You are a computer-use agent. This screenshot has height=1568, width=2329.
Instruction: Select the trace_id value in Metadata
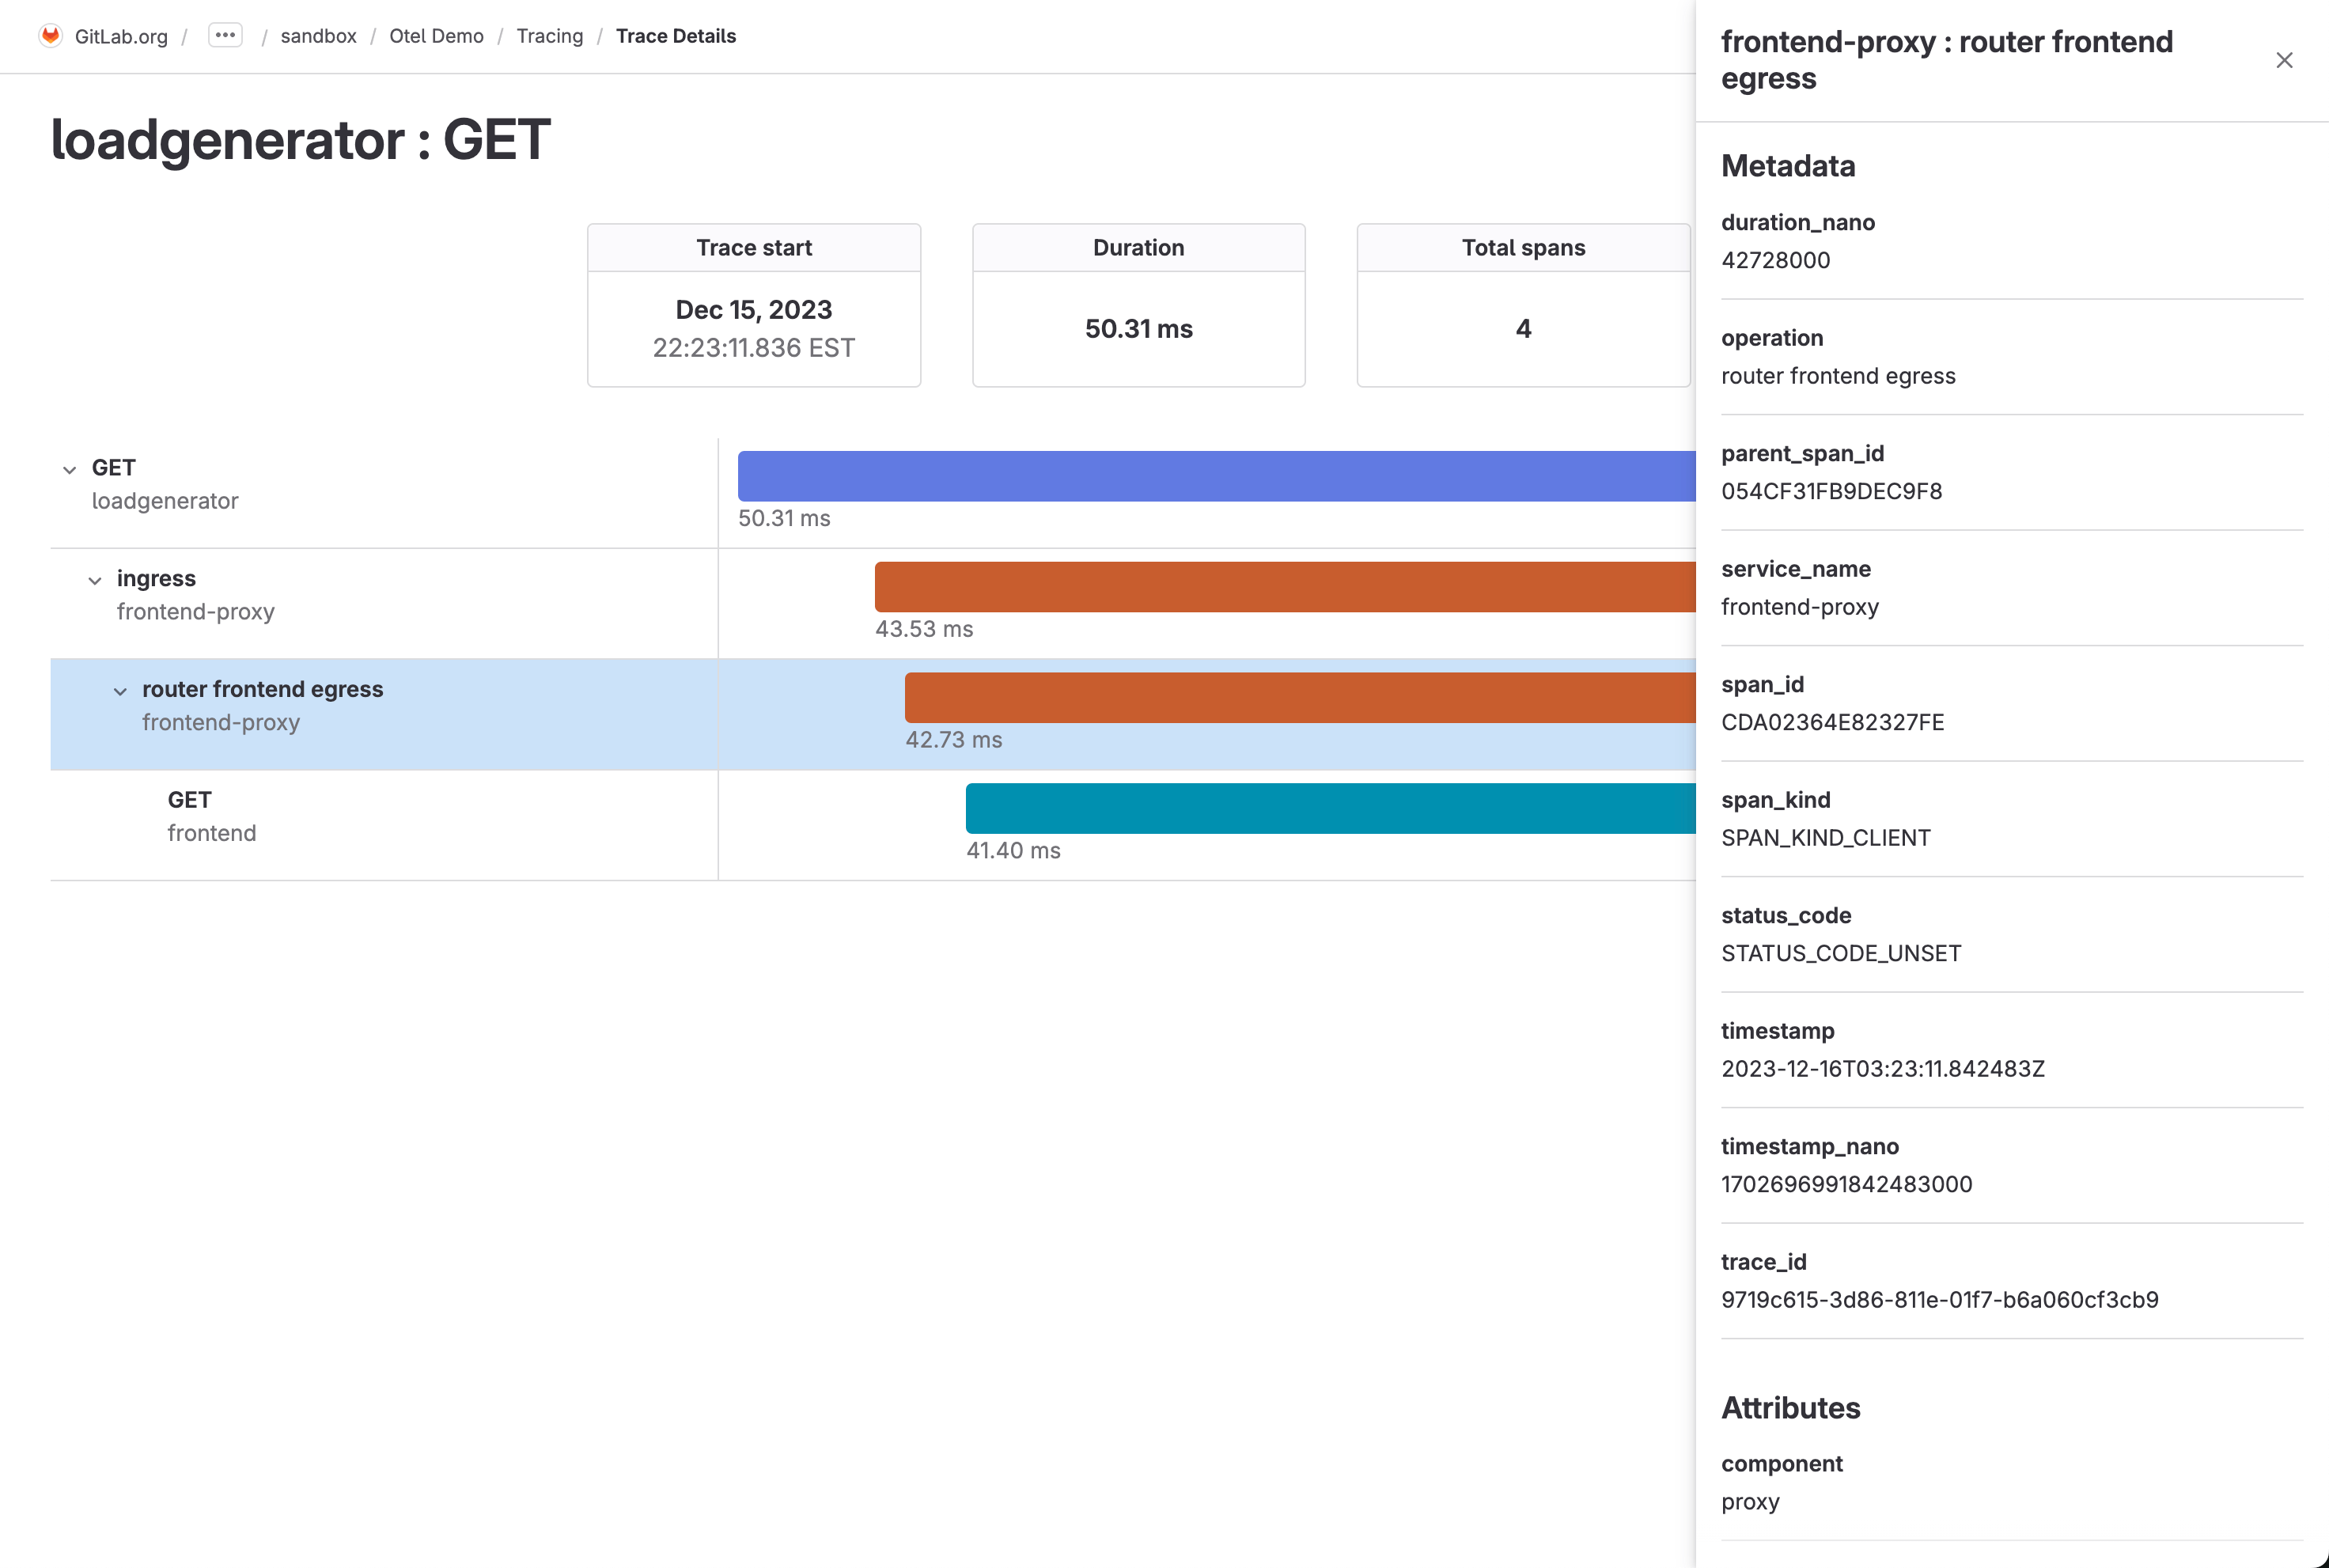[1940, 1299]
